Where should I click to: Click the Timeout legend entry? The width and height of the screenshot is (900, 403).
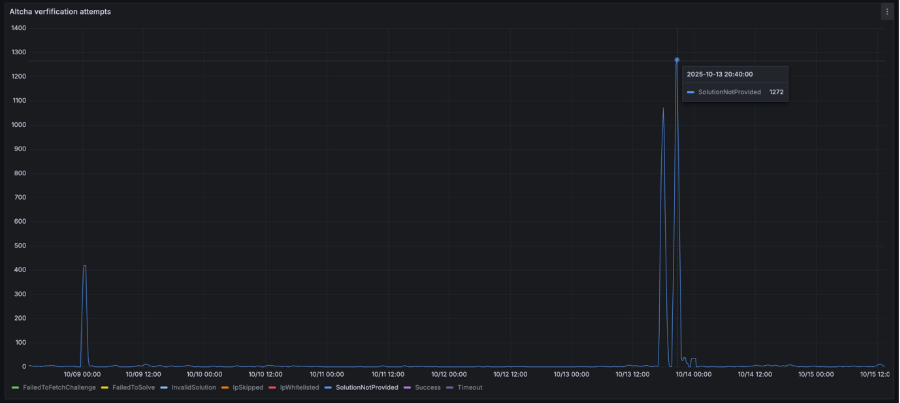470,387
